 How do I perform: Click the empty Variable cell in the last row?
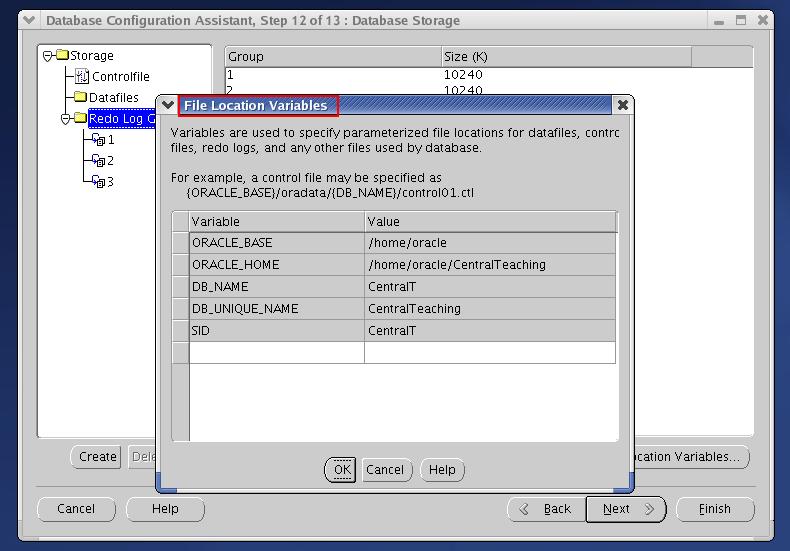[277, 353]
